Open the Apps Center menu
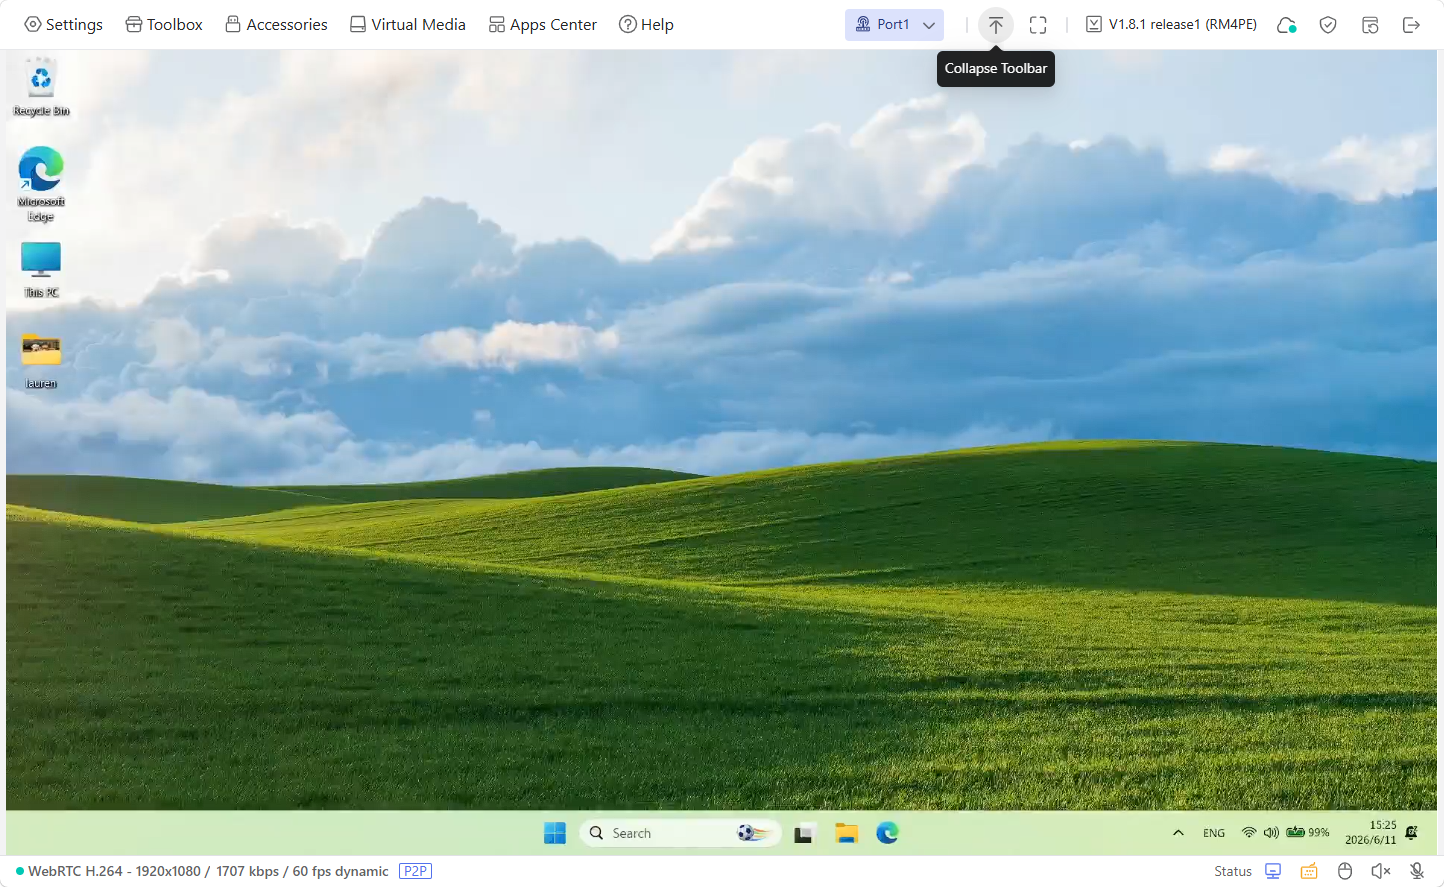 pos(542,24)
